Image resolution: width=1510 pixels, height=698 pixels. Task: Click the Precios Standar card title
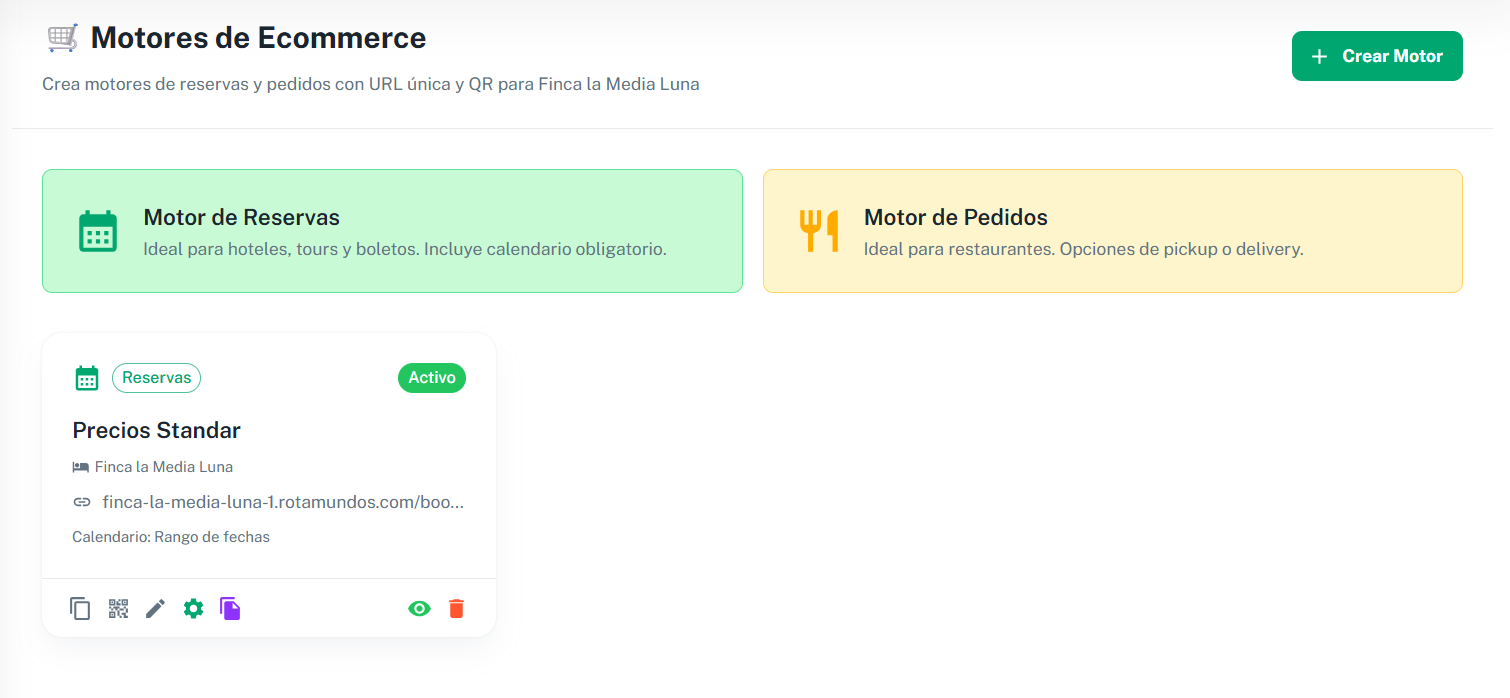click(x=156, y=430)
